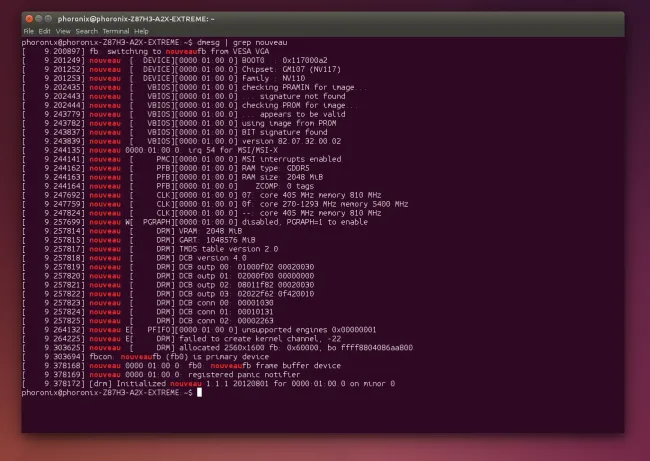Minimize the terminal window
The width and height of the screenshot is (650, 461).
pos(39,20)
